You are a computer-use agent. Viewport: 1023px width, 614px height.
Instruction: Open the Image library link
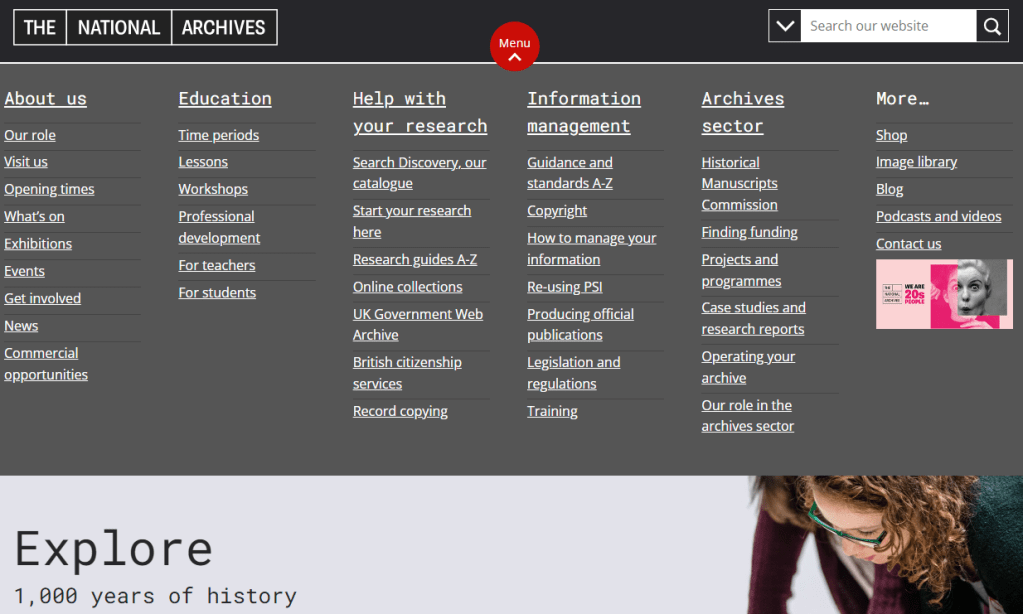click(x=916, y=162)
